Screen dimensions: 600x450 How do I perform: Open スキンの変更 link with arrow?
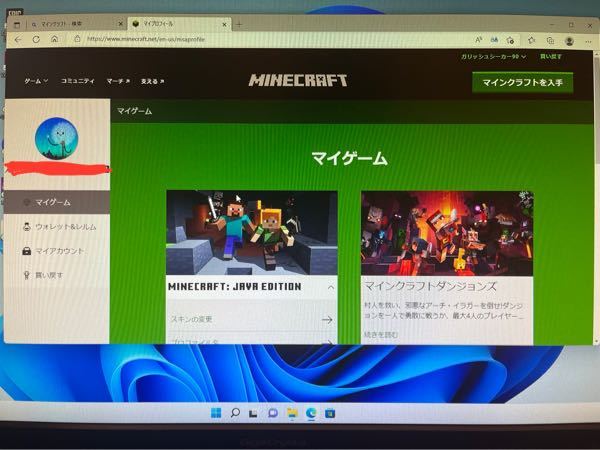(251, 319)
